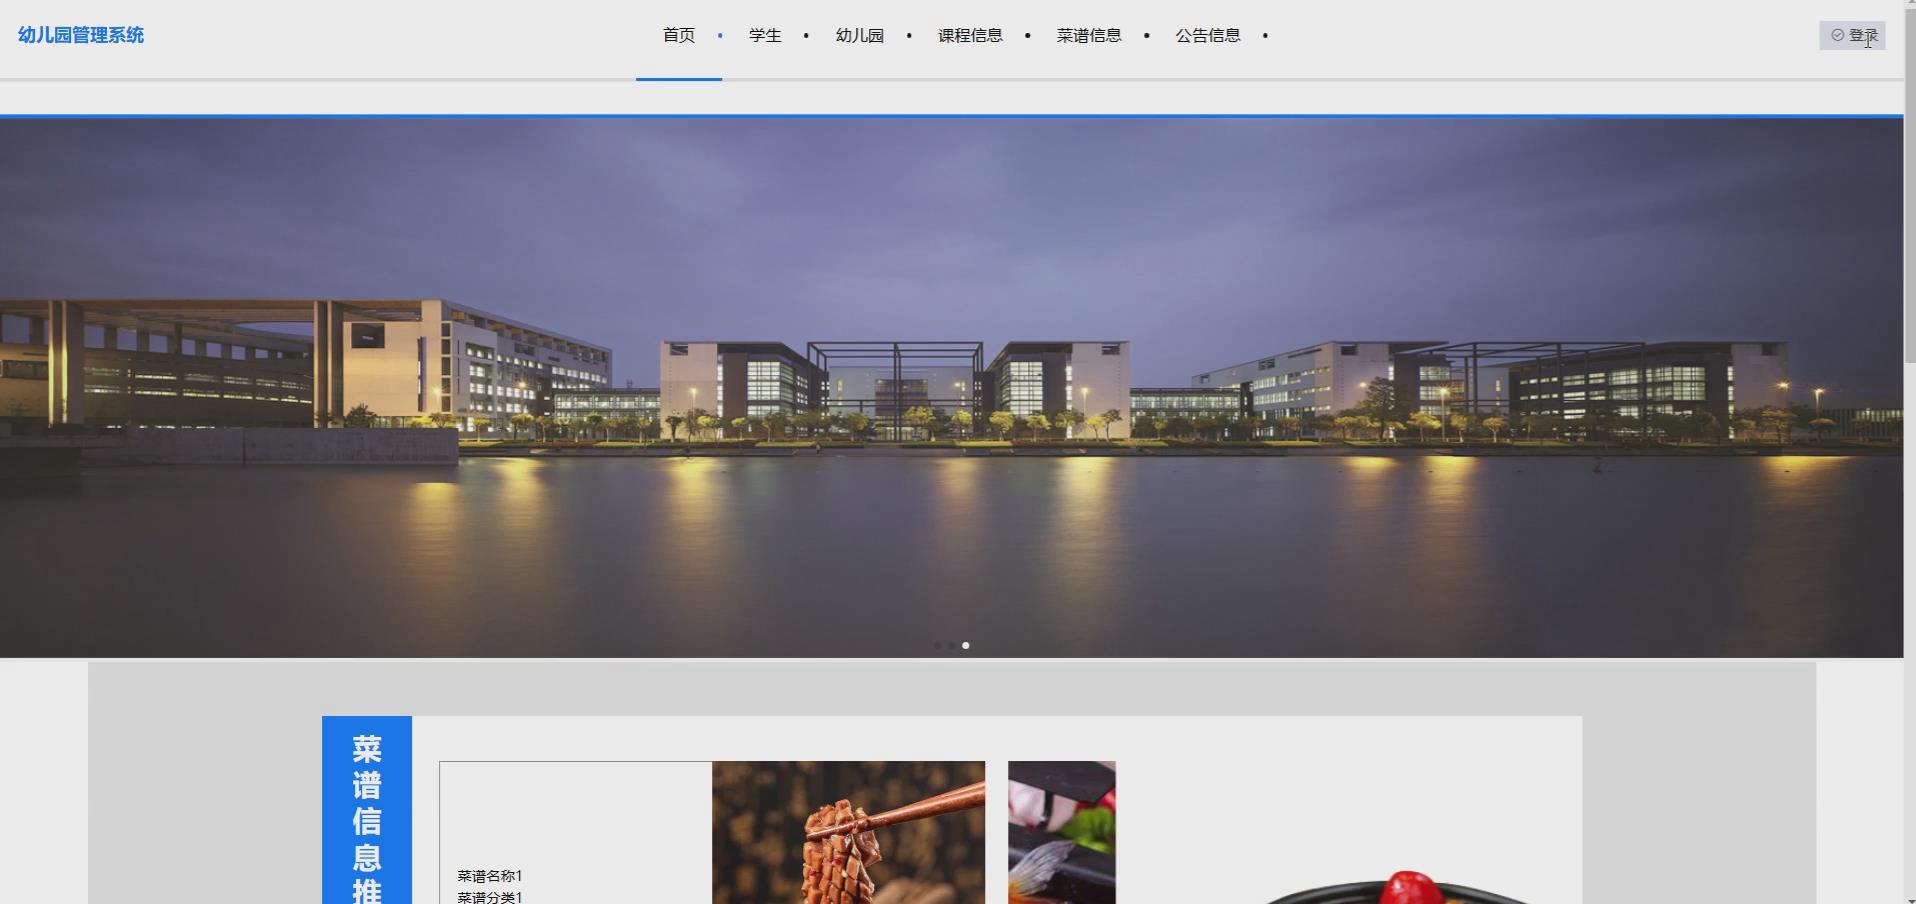Click the 菜谱分类1 text

pyautogui.click(x=490, y=897)
